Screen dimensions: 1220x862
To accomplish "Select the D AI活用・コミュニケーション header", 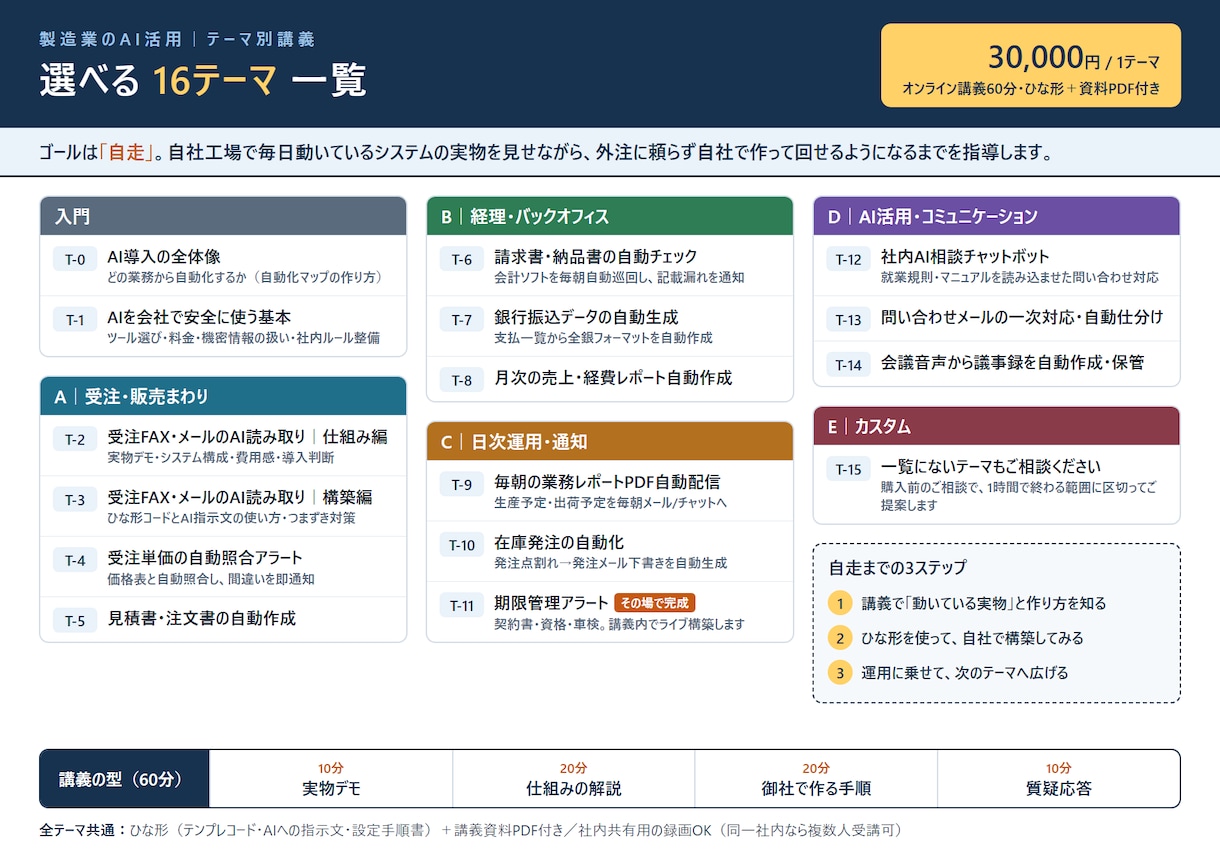I will point(996,216).
